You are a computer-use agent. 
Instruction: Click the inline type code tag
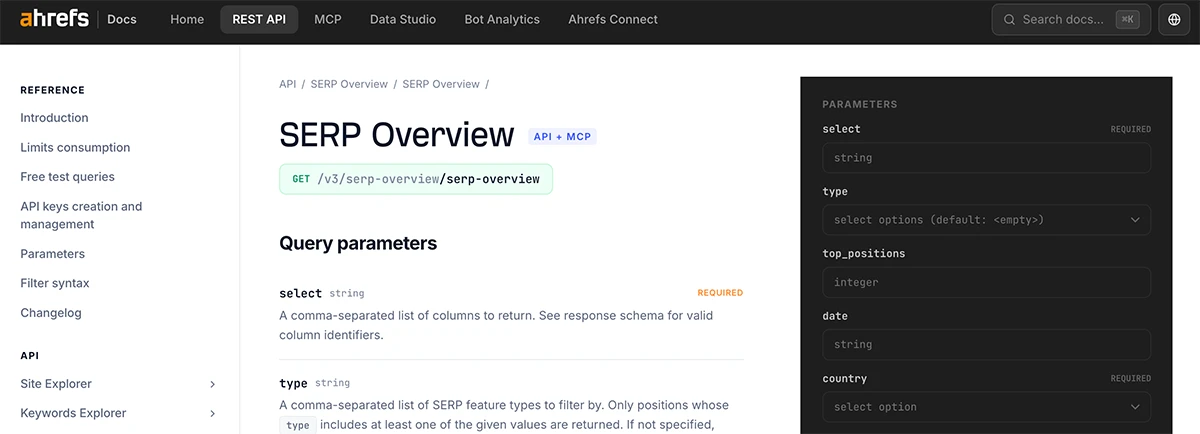298,425
